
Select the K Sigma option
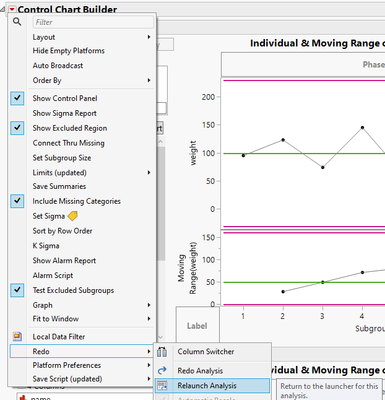tap(46, 246)
